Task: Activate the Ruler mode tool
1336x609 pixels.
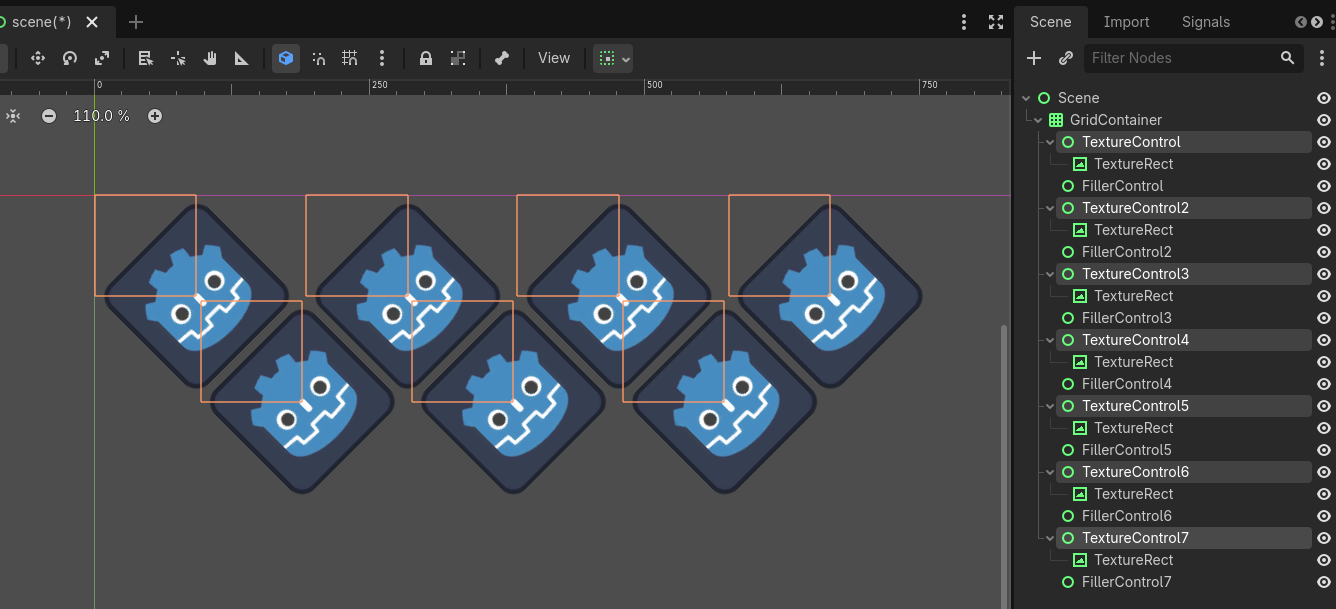Action: tap(242, 58)
